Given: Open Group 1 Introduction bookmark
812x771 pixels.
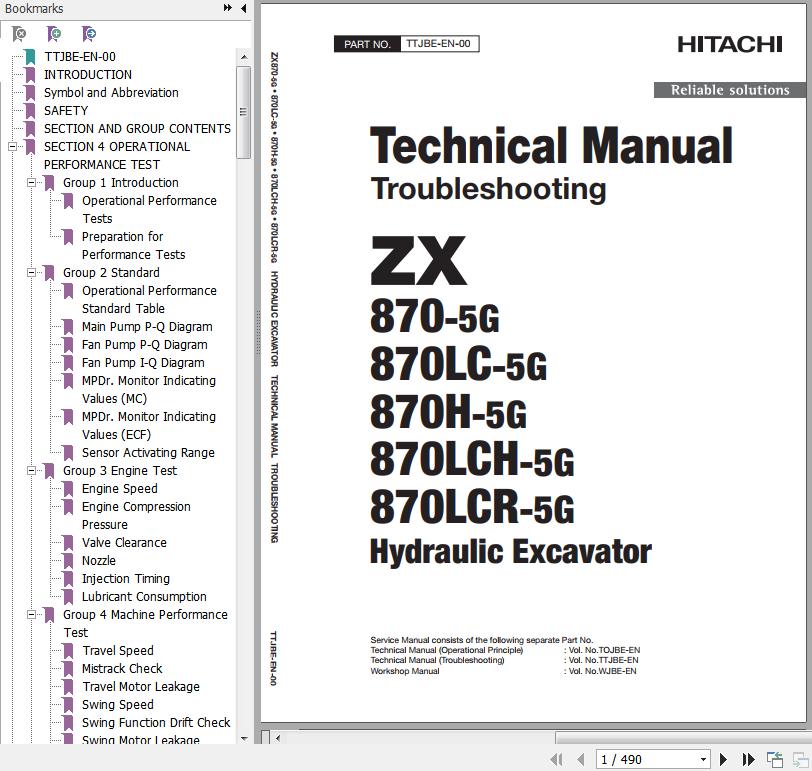Looking at the screenshot, I should click(x=121, y=183).
